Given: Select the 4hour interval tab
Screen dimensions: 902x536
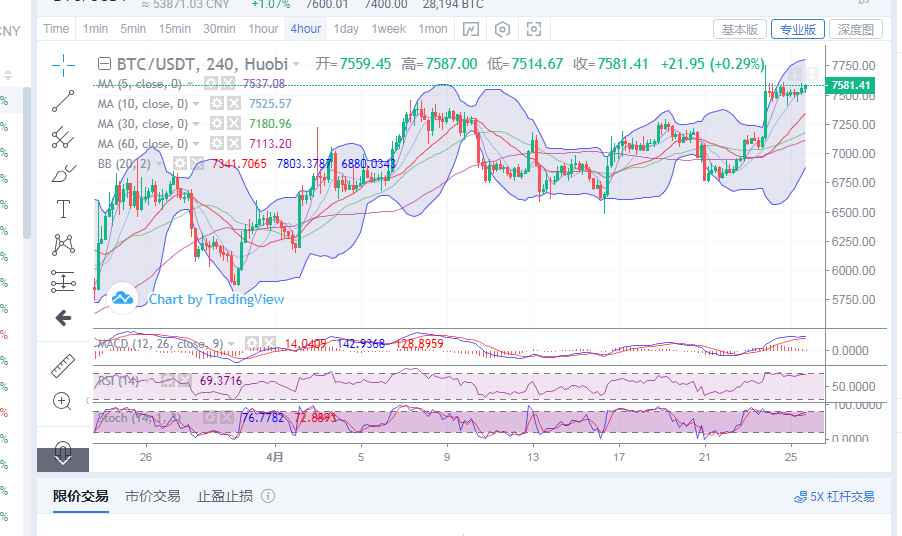Looking at the screenshot, I should pyautogui.click(x=305, y=29).
